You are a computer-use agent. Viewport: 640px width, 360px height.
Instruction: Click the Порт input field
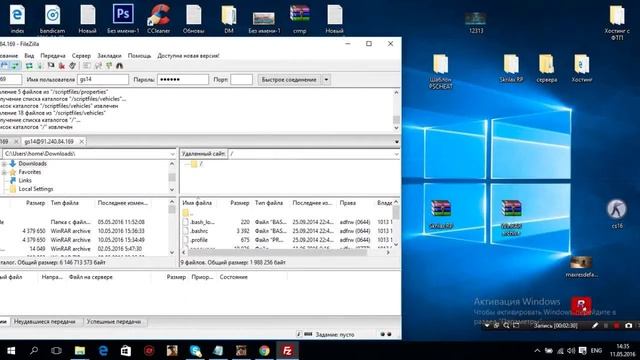241,80
